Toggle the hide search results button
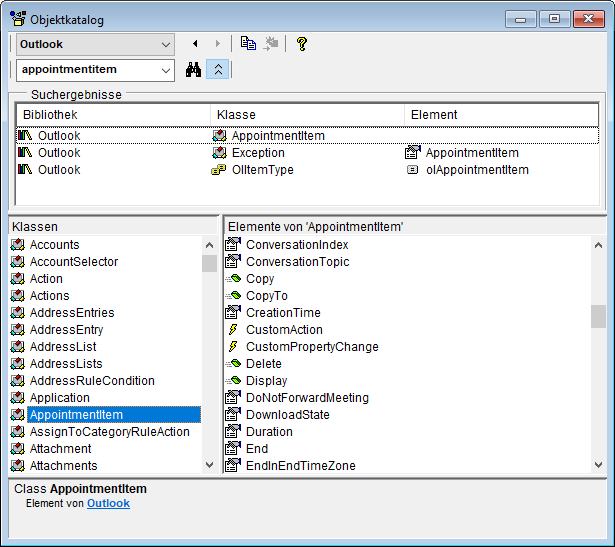Viewport: 615px width, 547px height. point(220,70)
